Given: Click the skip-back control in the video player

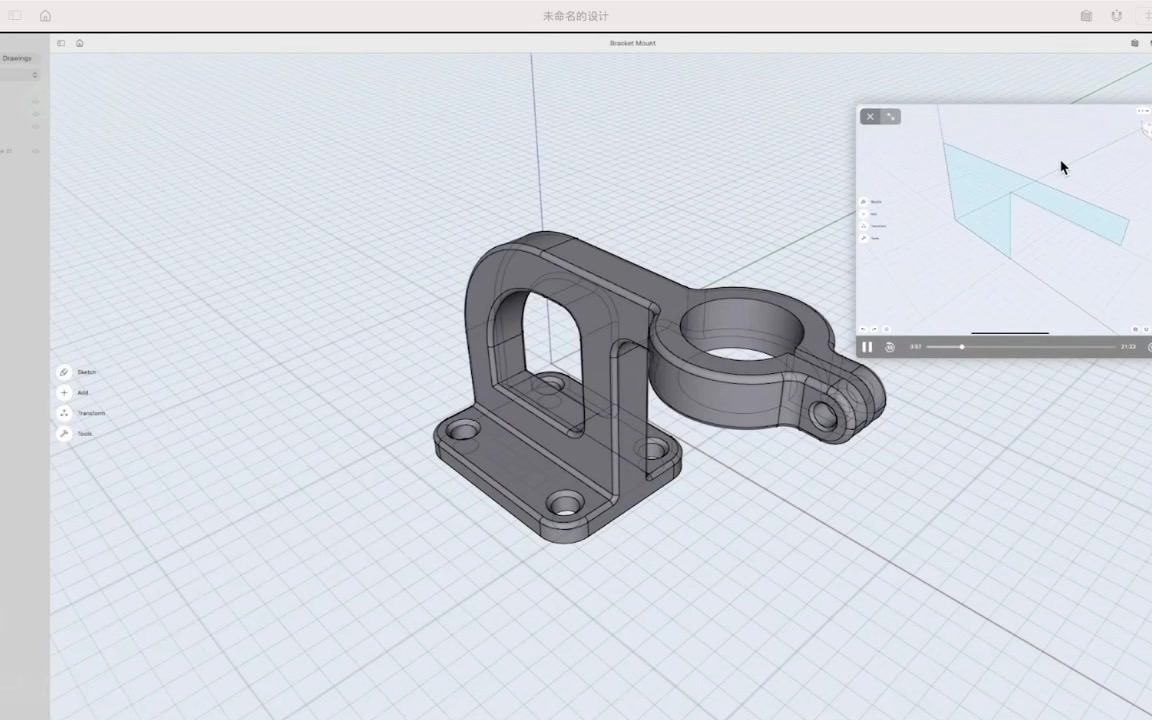Looking at the screenshot, I should pos(889,346).
